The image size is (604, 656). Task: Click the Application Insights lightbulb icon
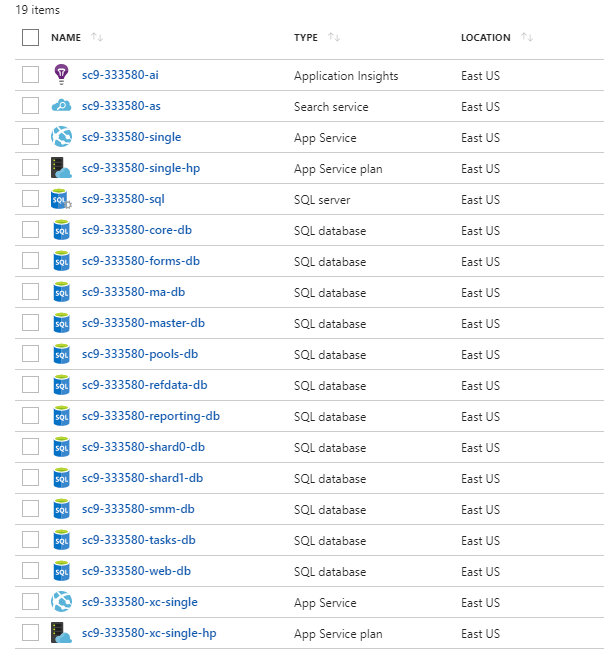61,74
